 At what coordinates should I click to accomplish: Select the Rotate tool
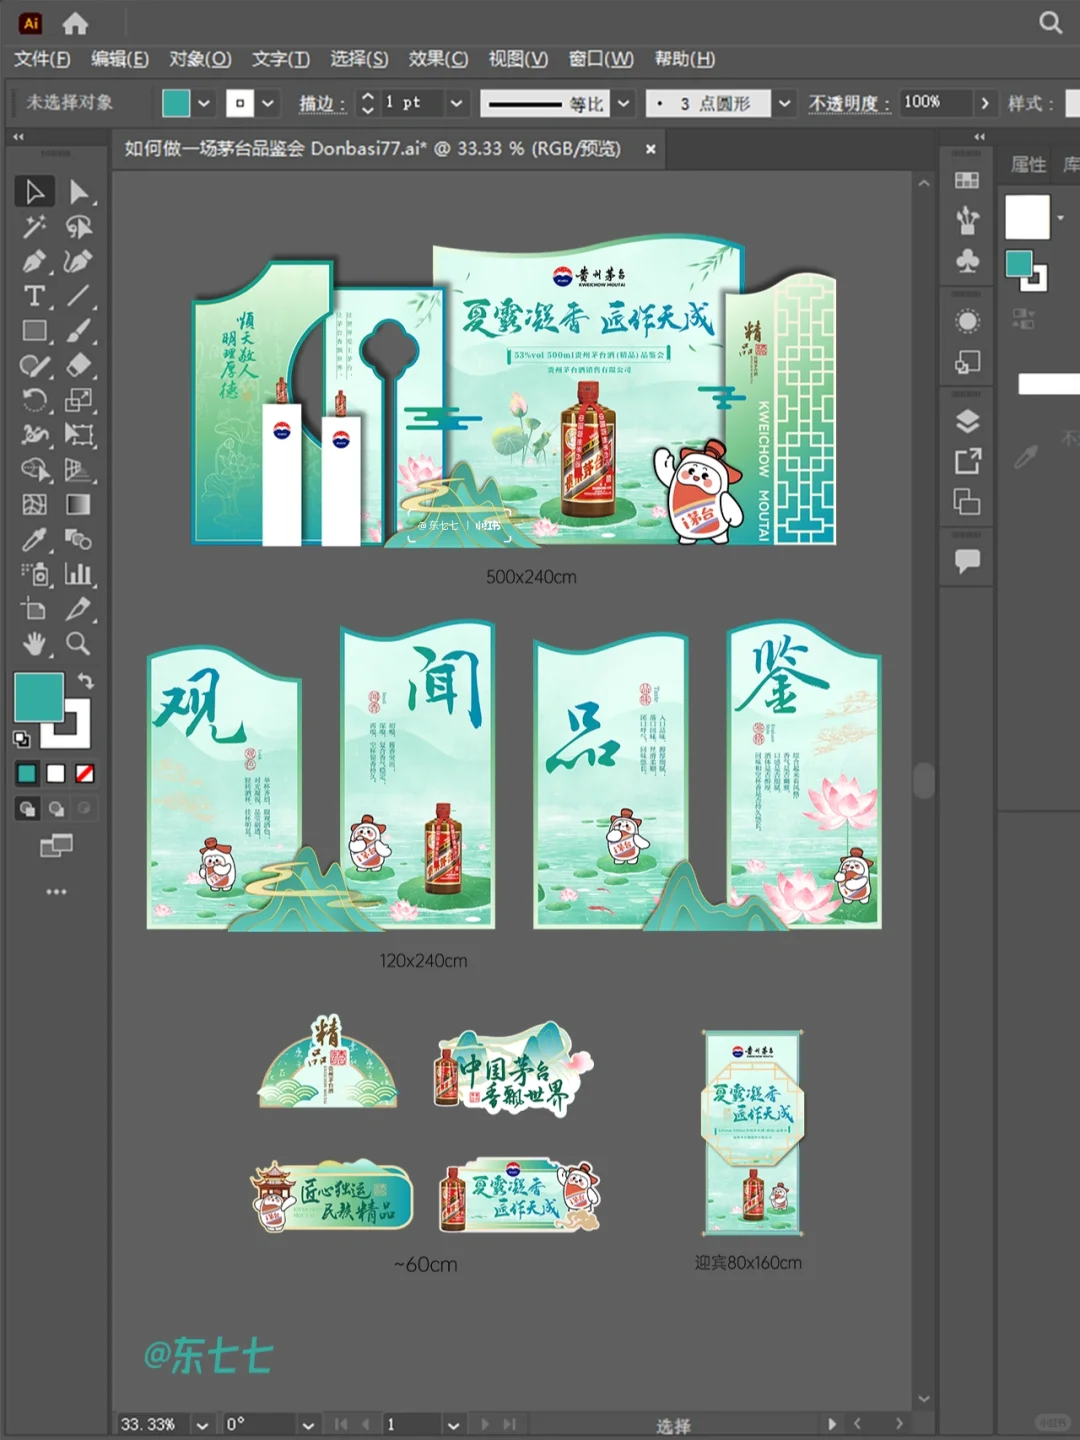tap(34, 400)
